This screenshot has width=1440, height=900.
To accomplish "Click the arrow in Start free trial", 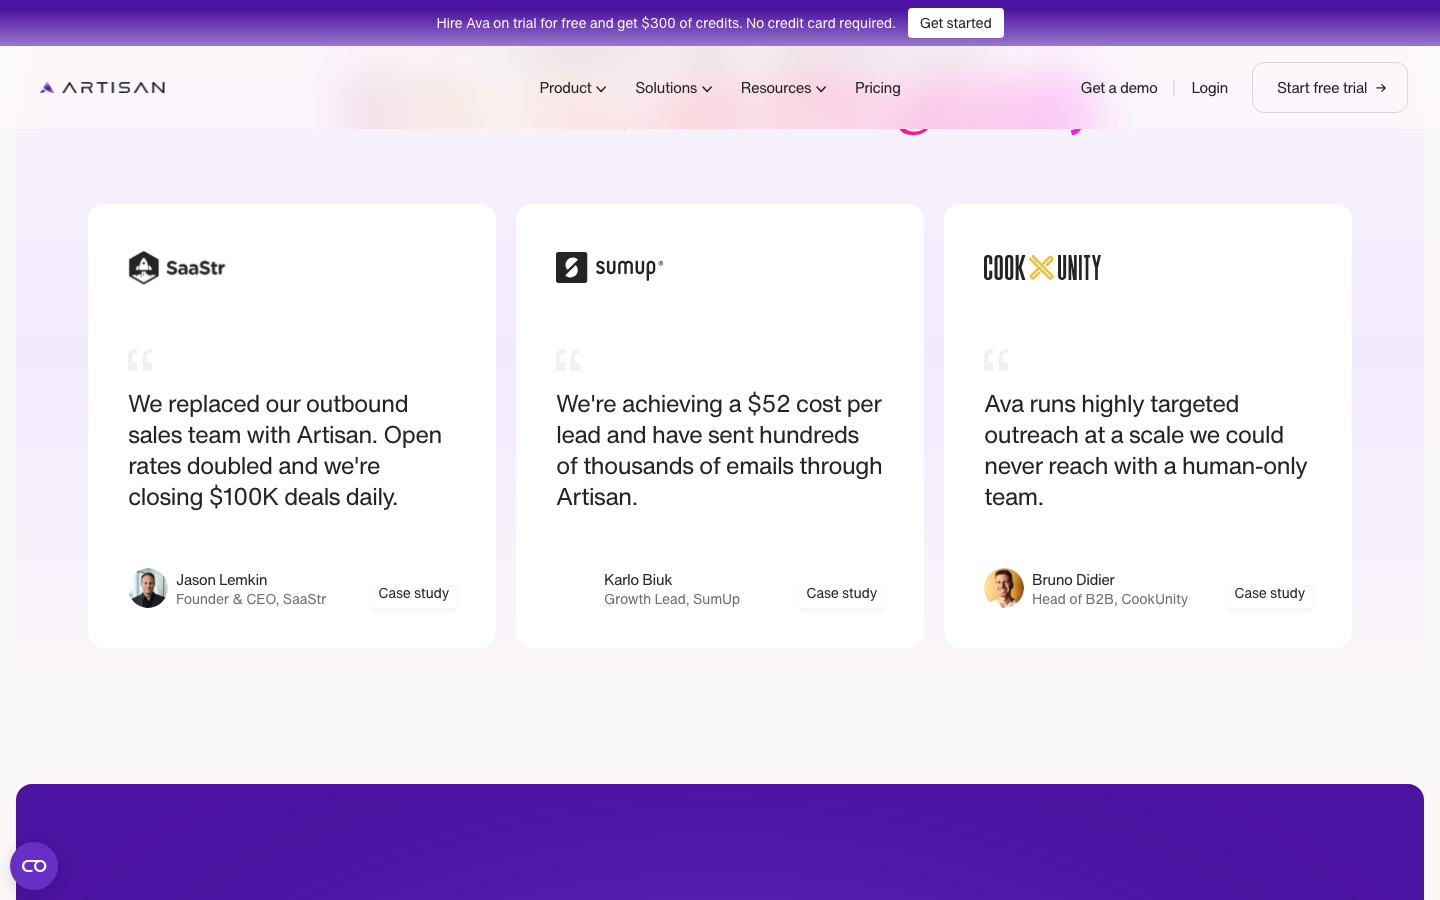I will 1381,88.
